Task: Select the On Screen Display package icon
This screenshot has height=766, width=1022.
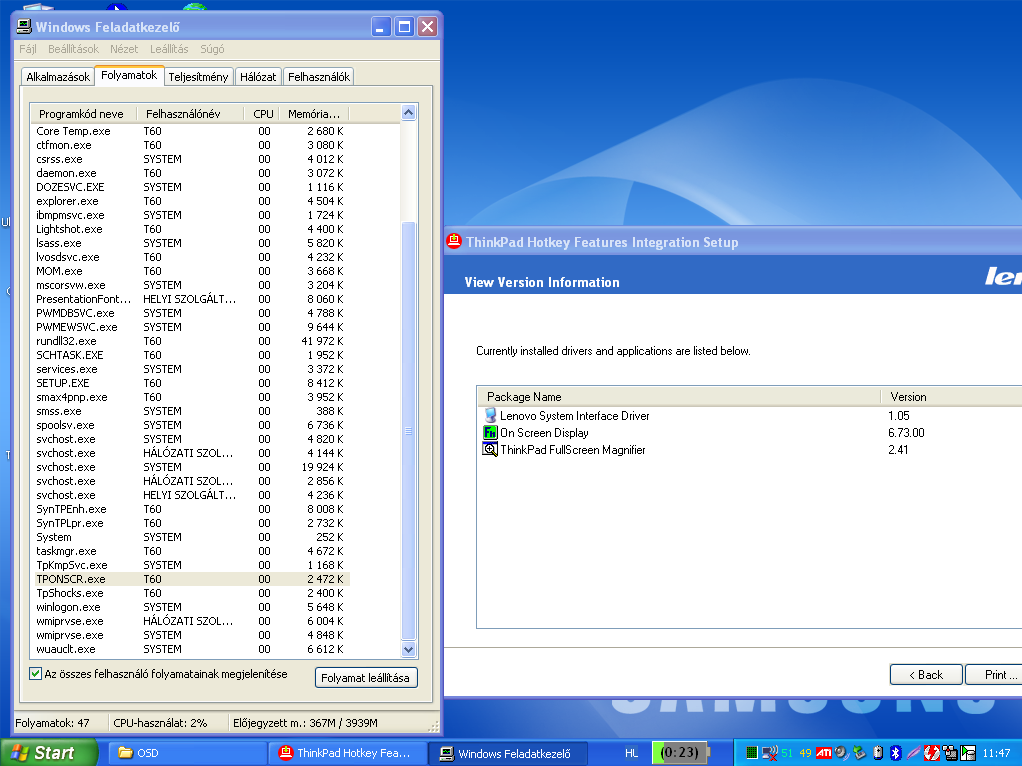Action: point(490,432)
